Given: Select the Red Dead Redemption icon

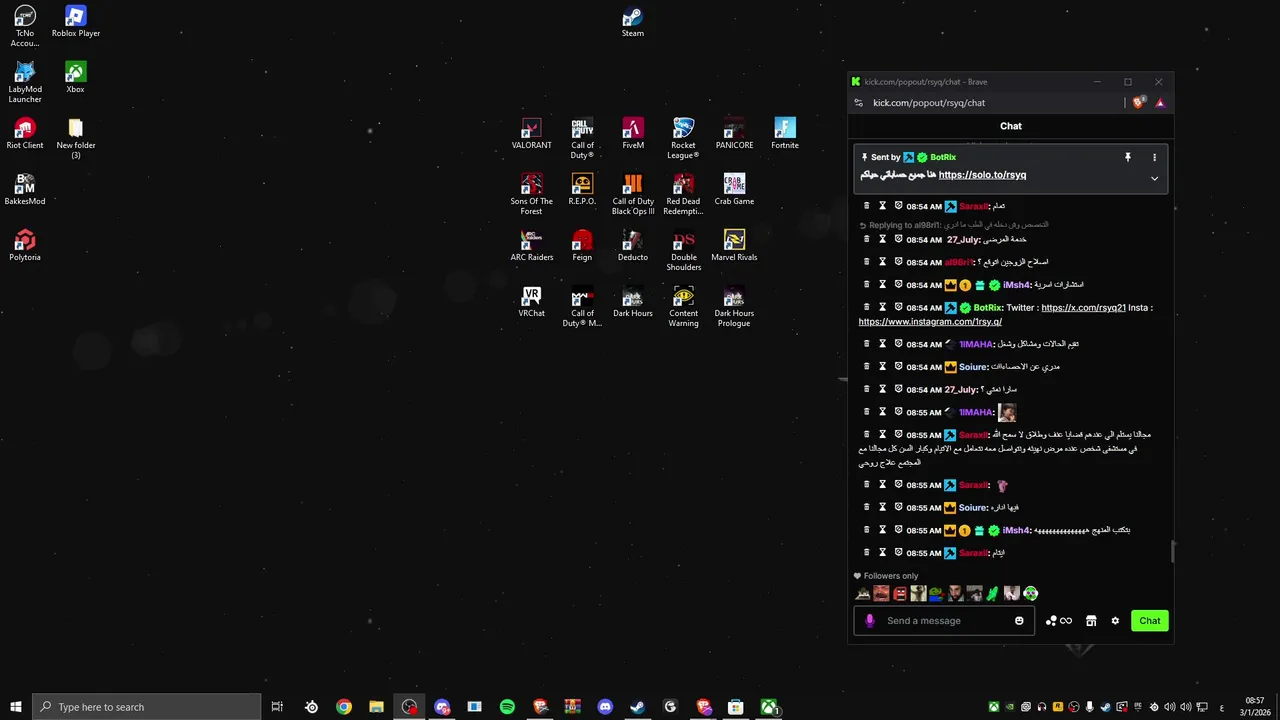Looking at the screenshot, I should point(683,195).
